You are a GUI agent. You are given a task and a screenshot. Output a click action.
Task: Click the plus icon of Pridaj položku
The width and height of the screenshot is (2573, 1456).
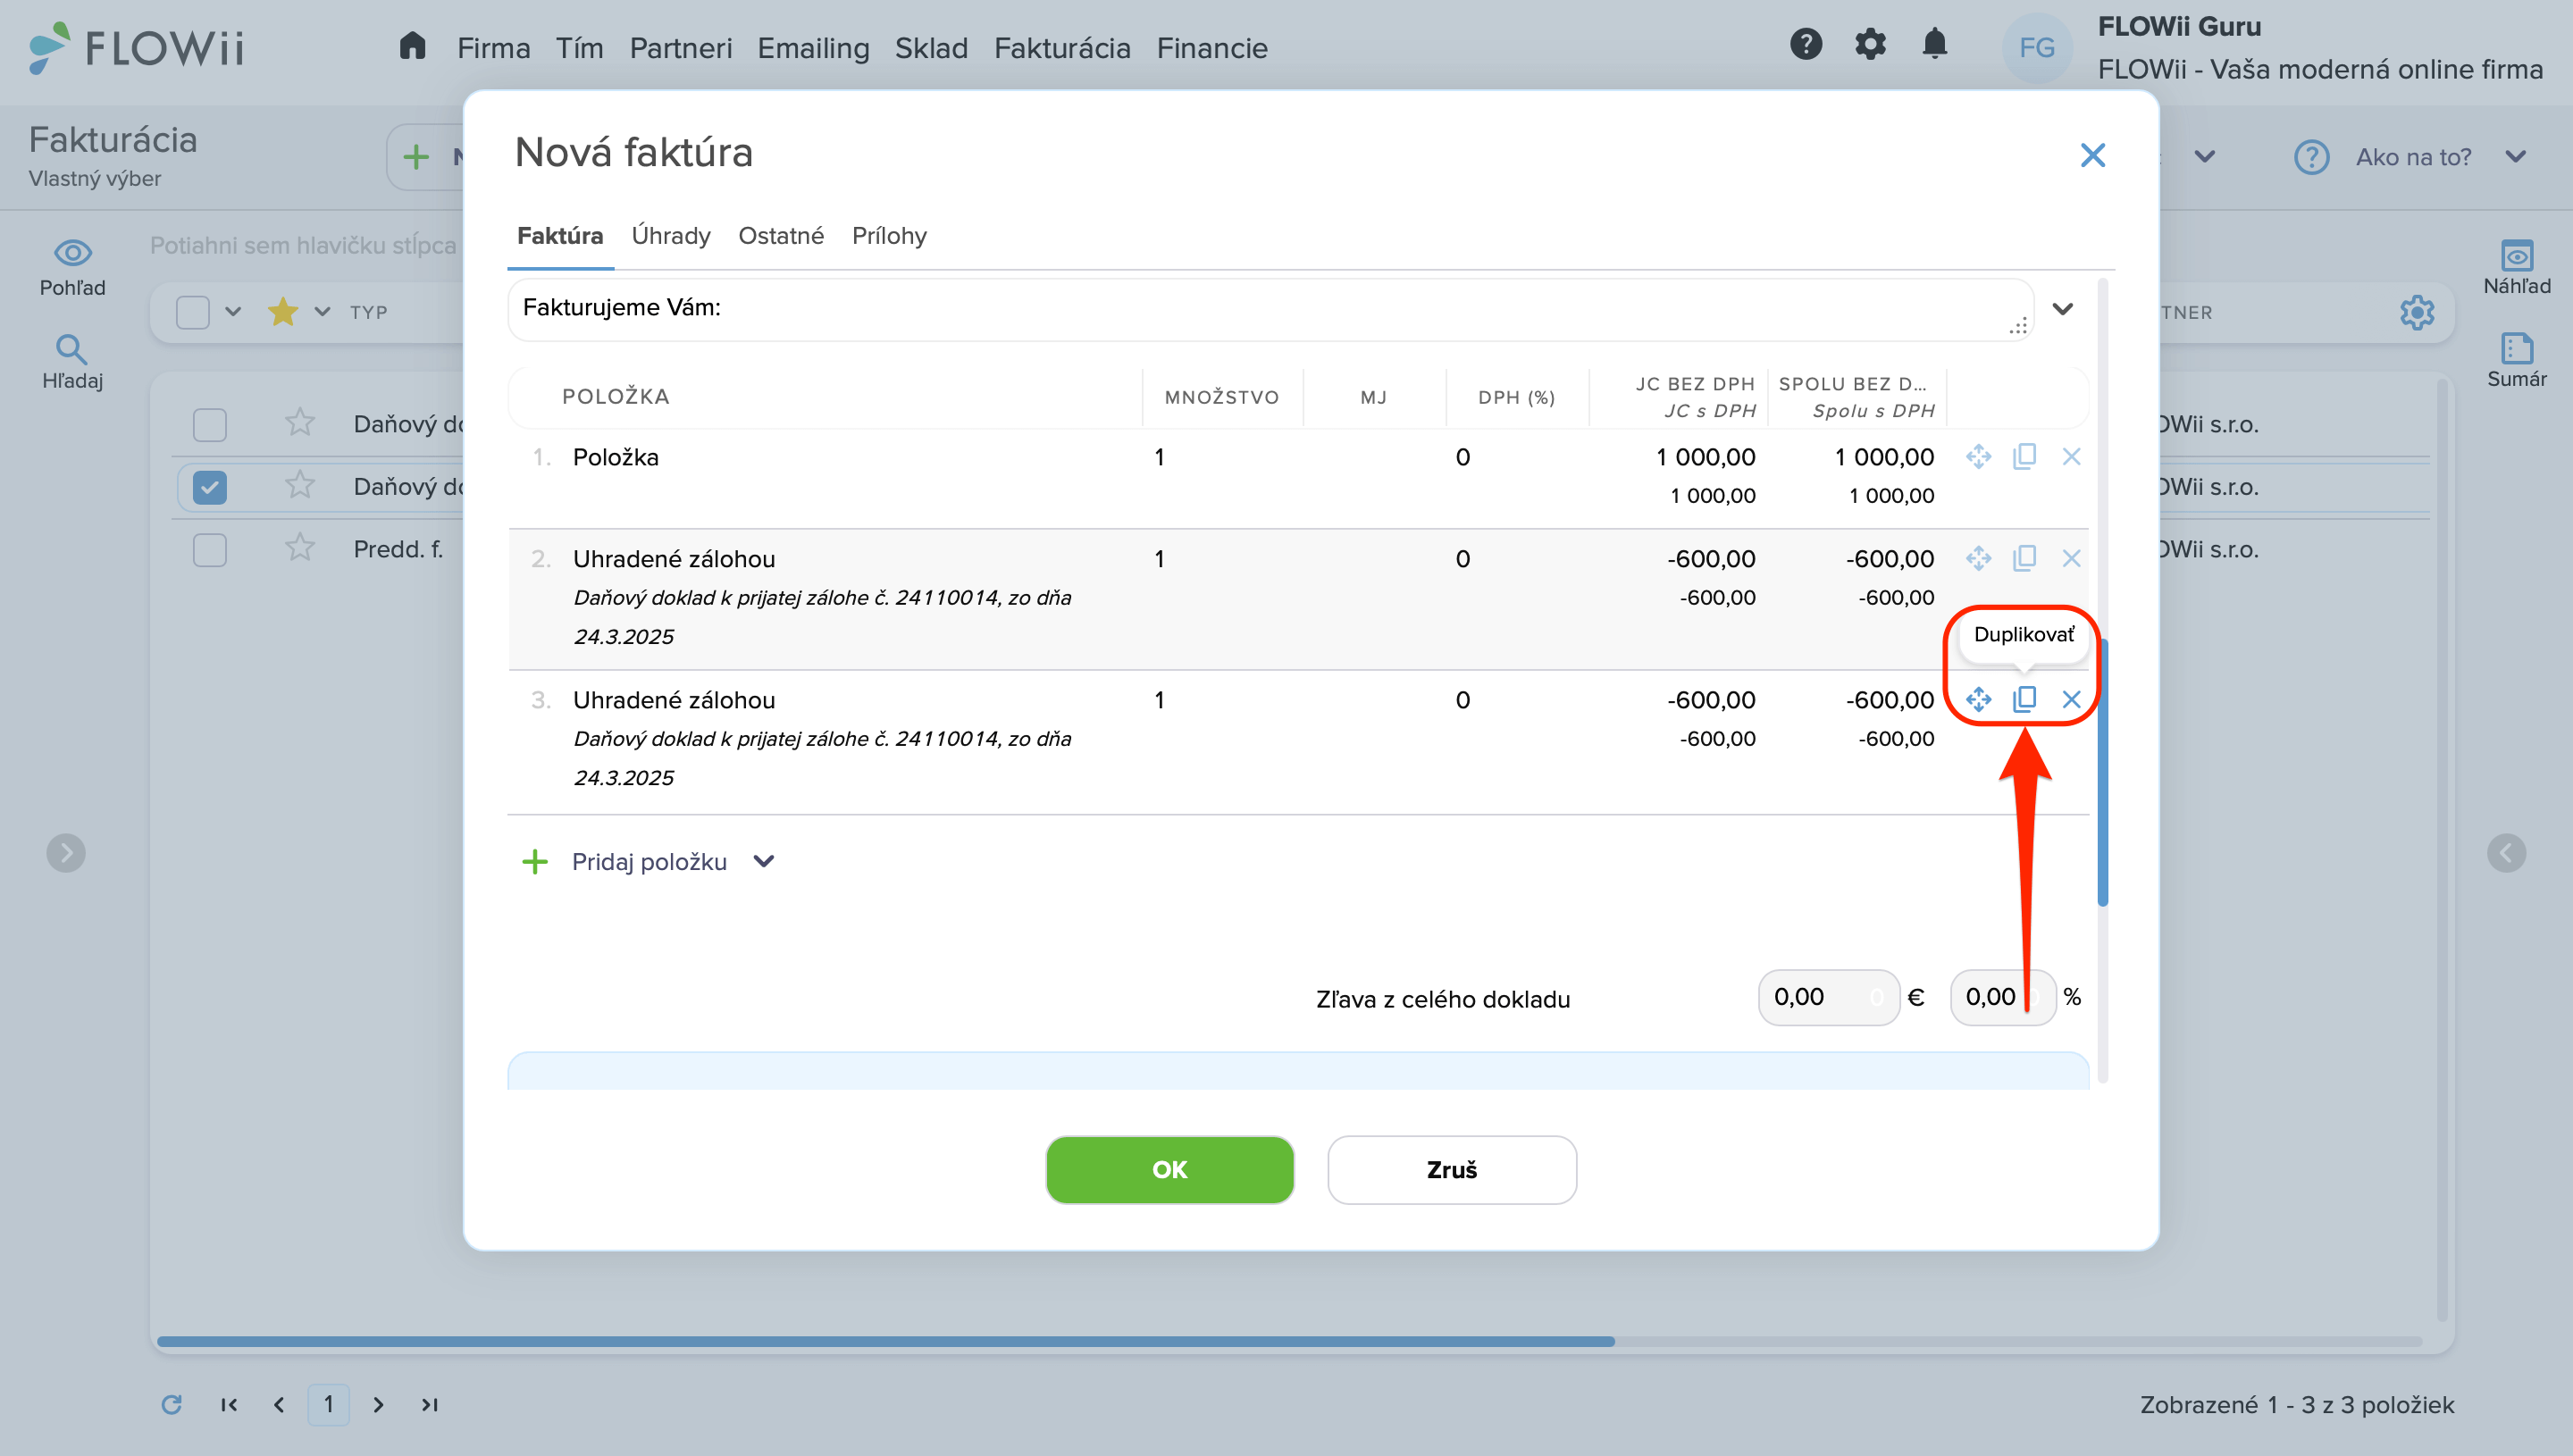click(x=535, y=861)
